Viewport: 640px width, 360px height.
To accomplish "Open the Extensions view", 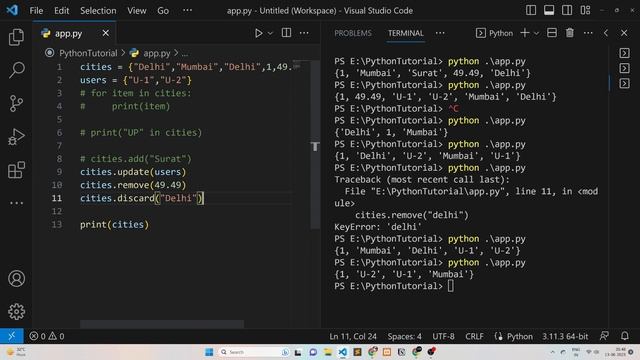I will [x=16, y=170].
